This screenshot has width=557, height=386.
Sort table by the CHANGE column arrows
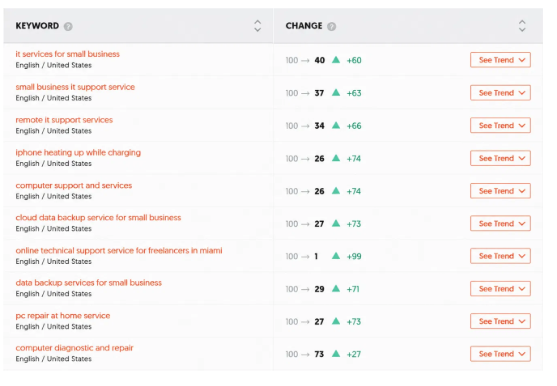[x=522, y=26]
